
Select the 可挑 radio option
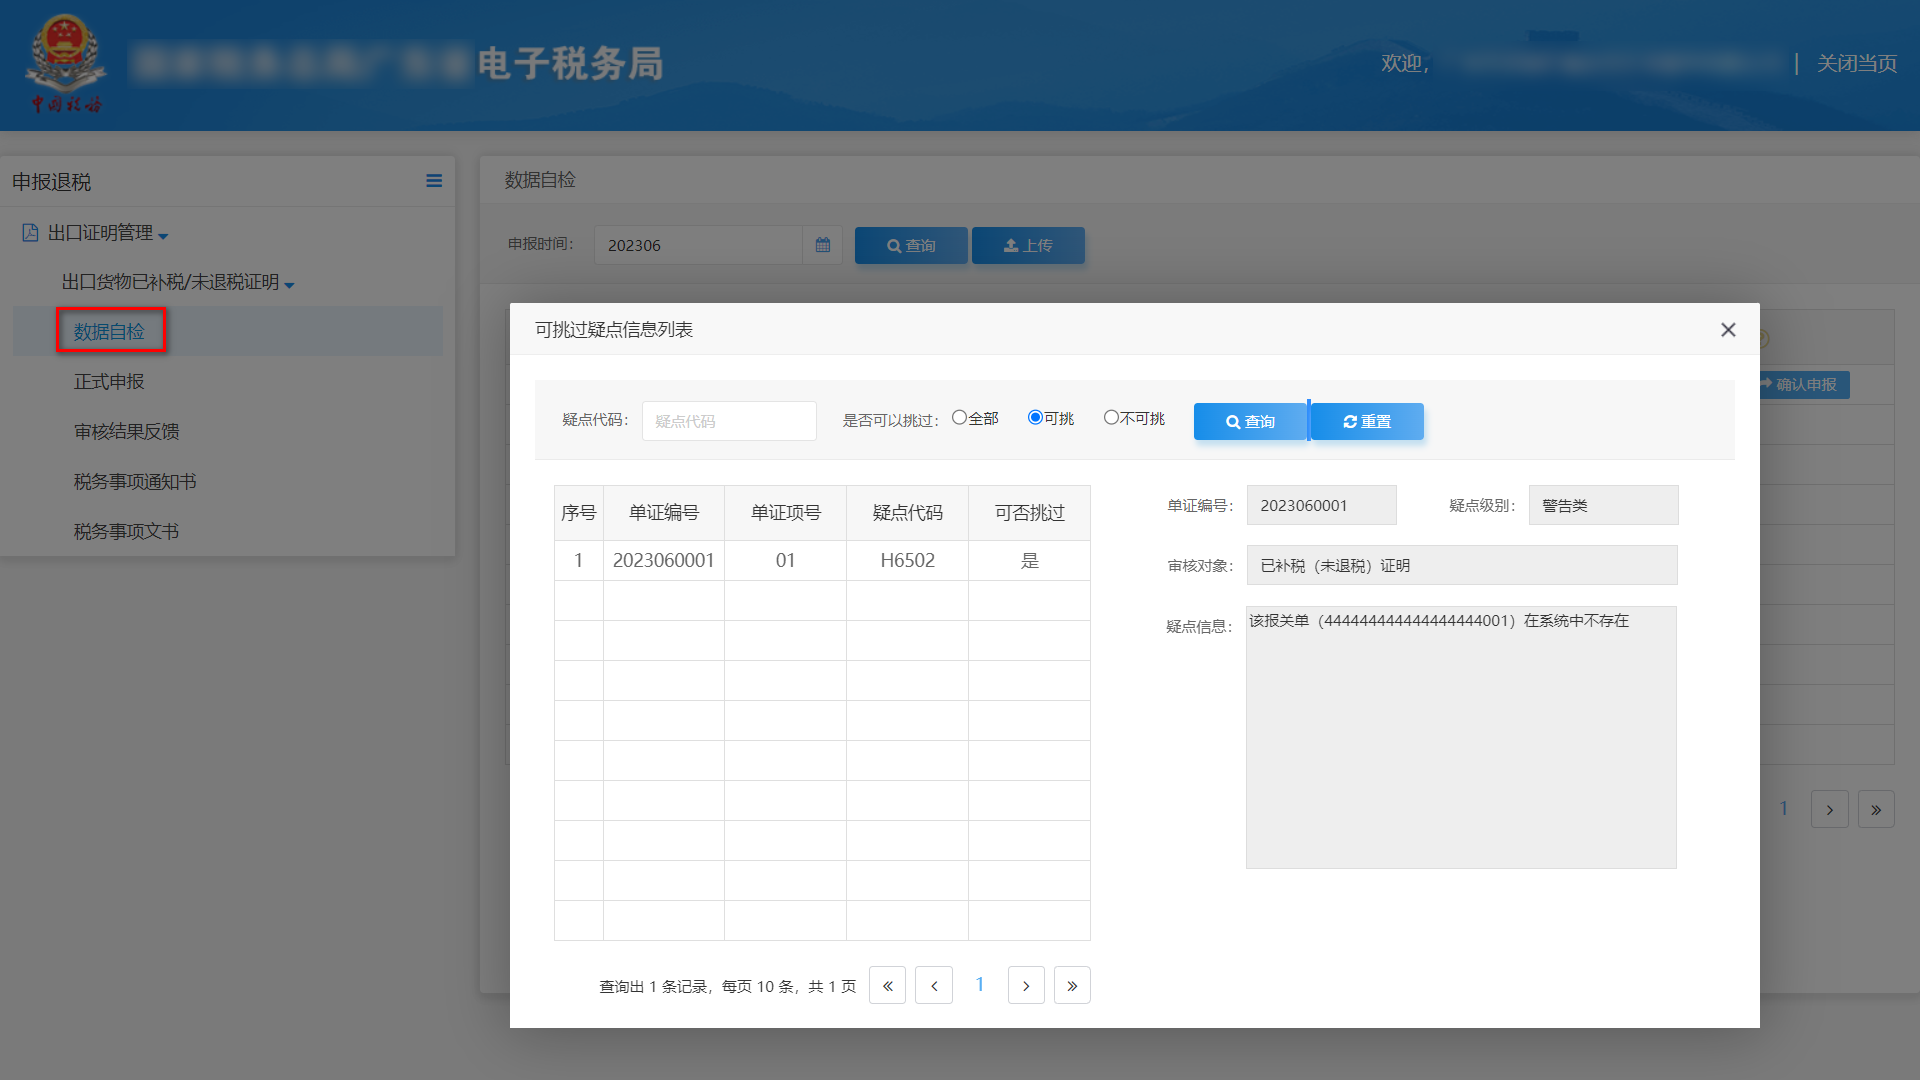click(x=1035, y=418)
